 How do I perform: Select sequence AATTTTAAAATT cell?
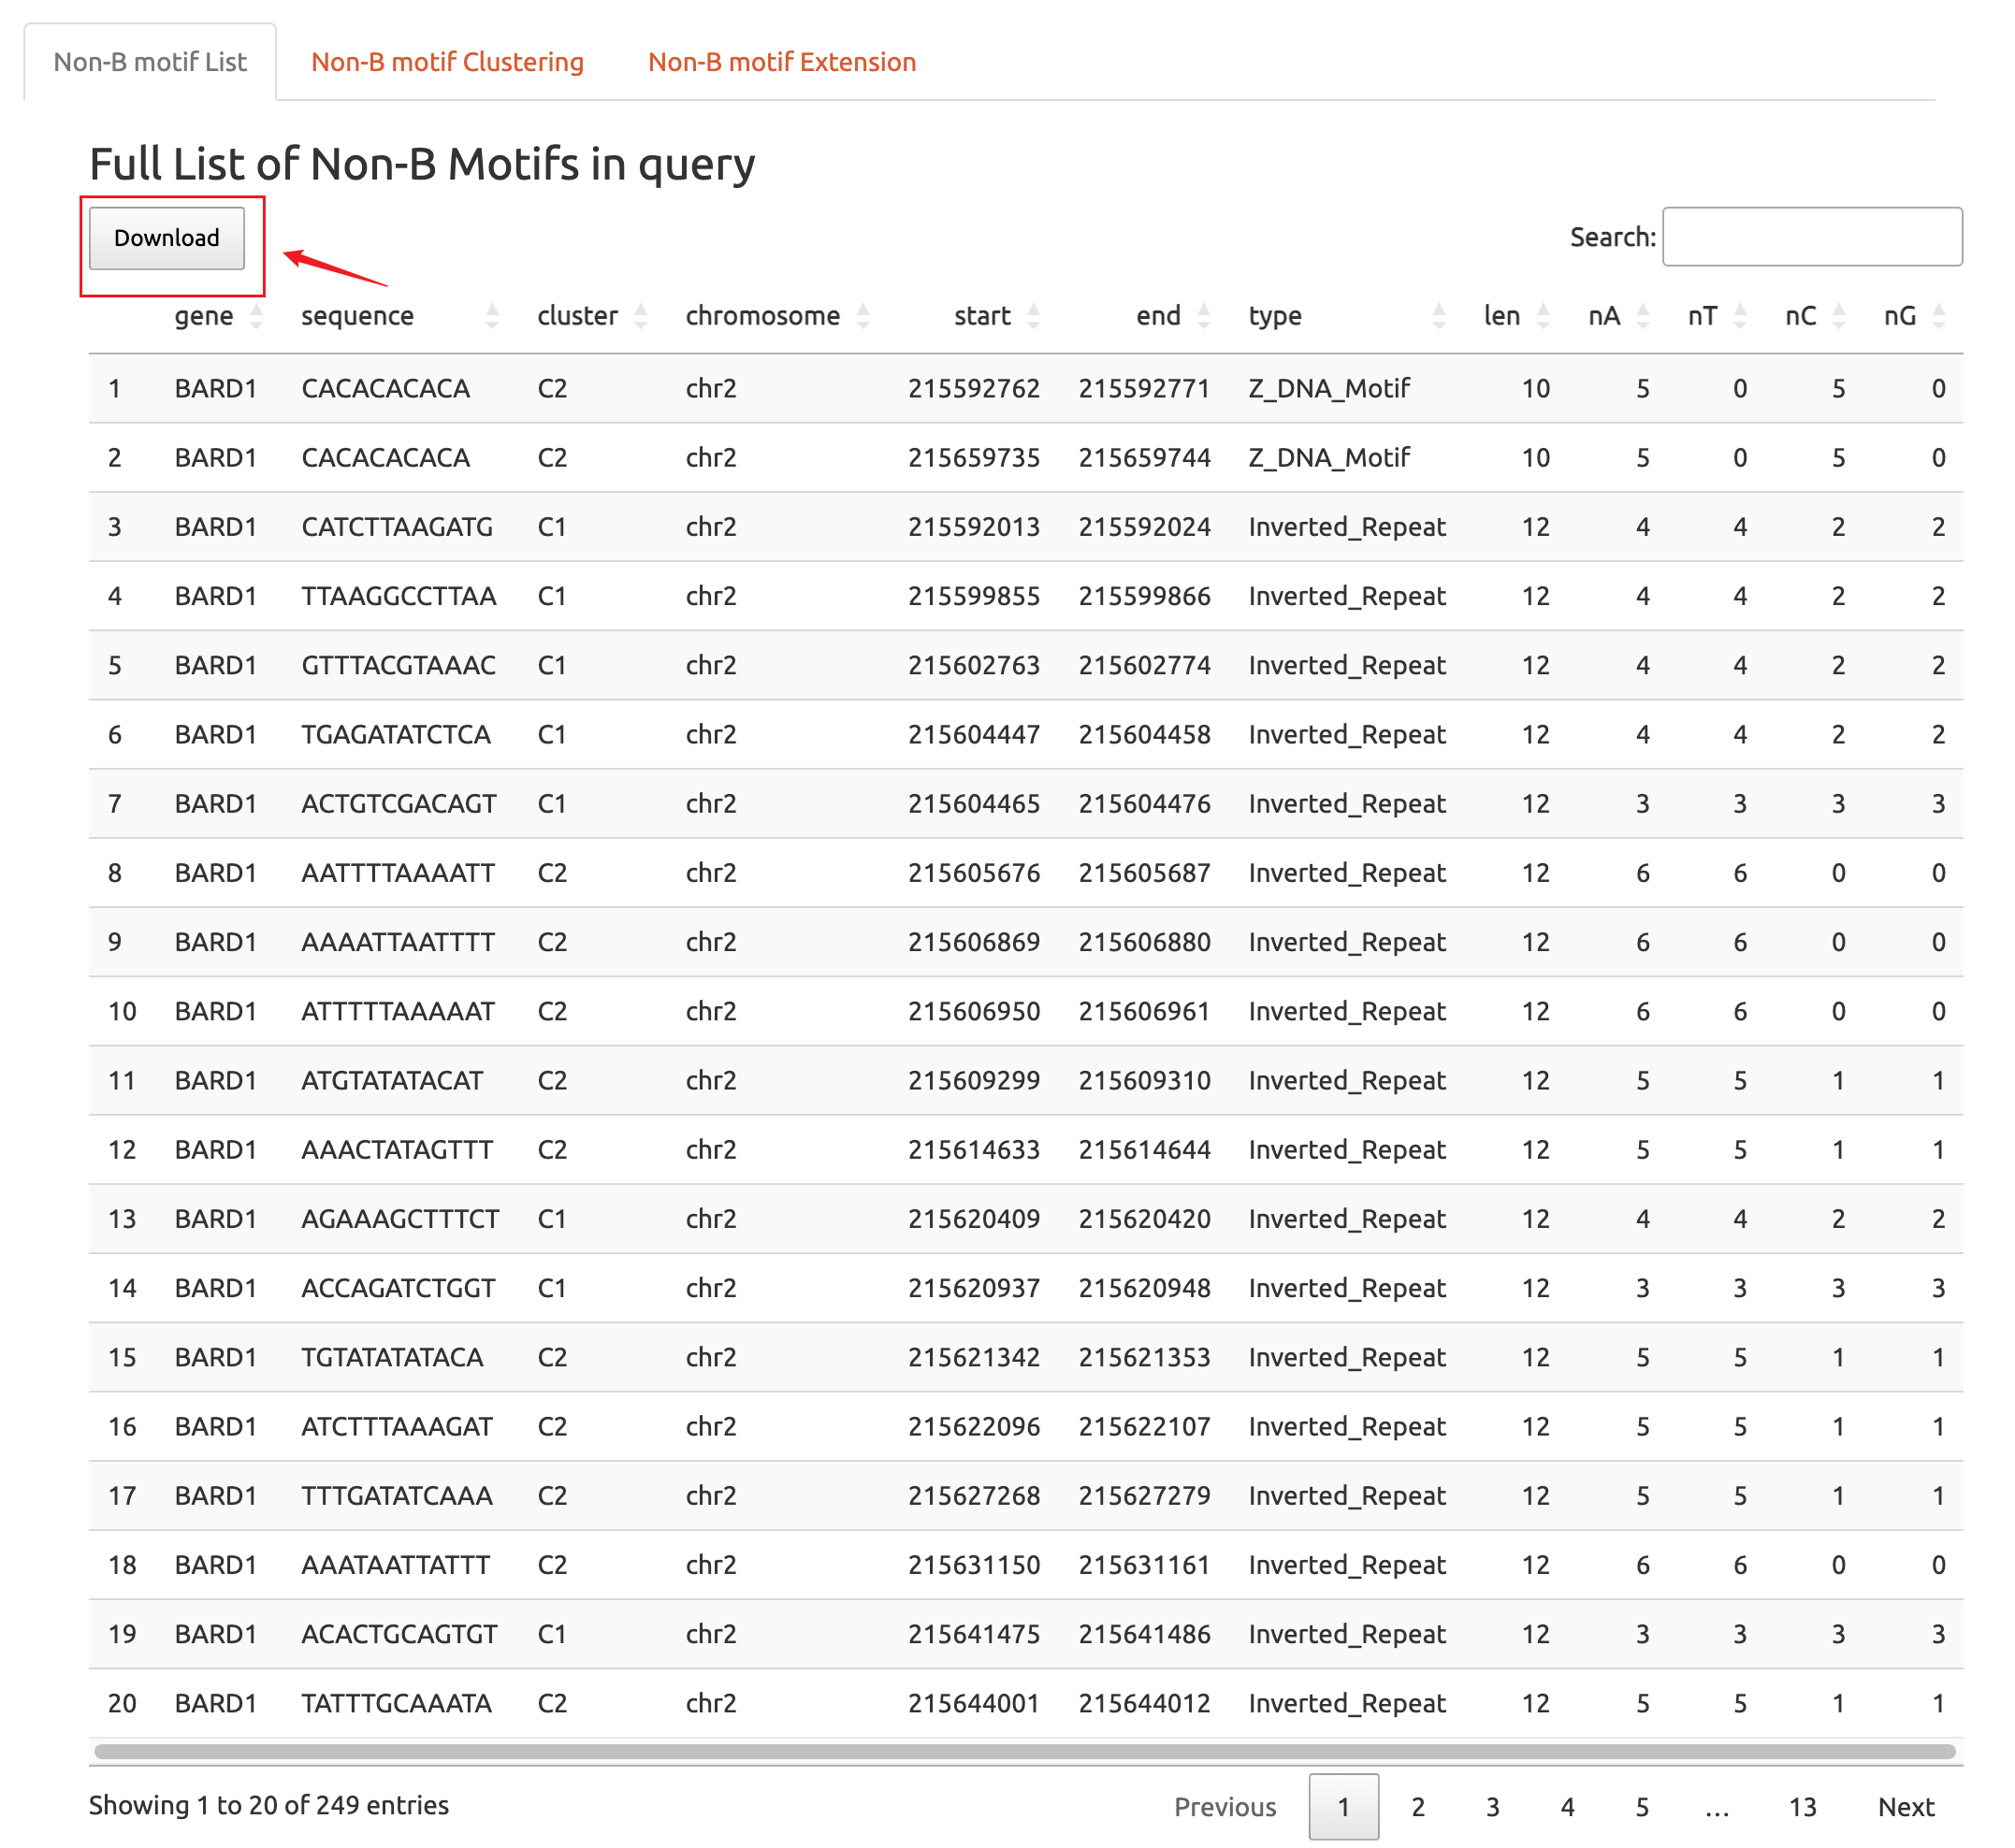coord(398,873)
